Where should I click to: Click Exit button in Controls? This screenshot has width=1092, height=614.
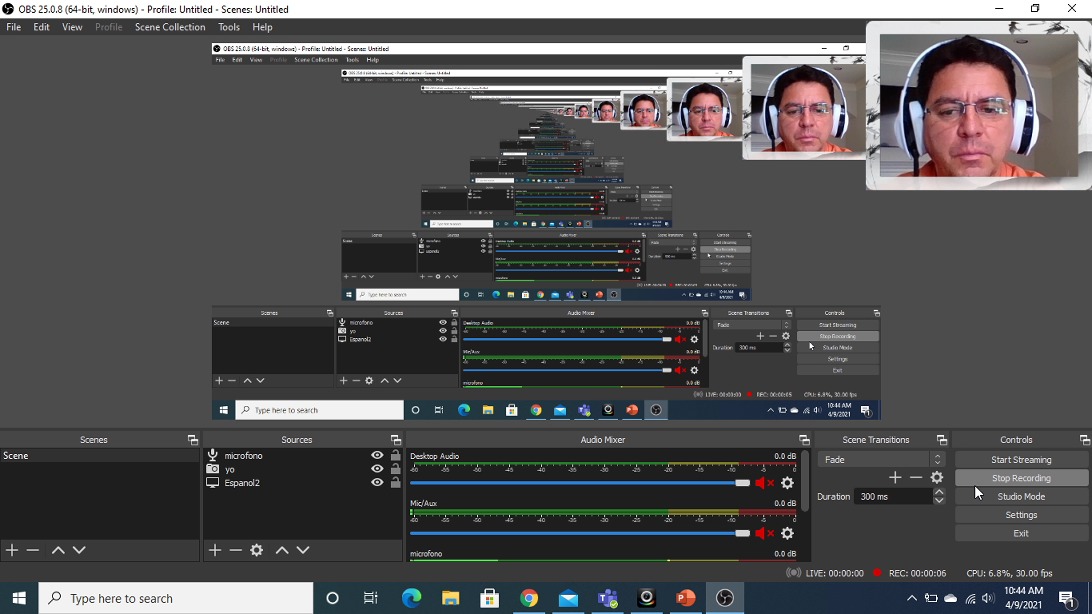(1021, 533)
